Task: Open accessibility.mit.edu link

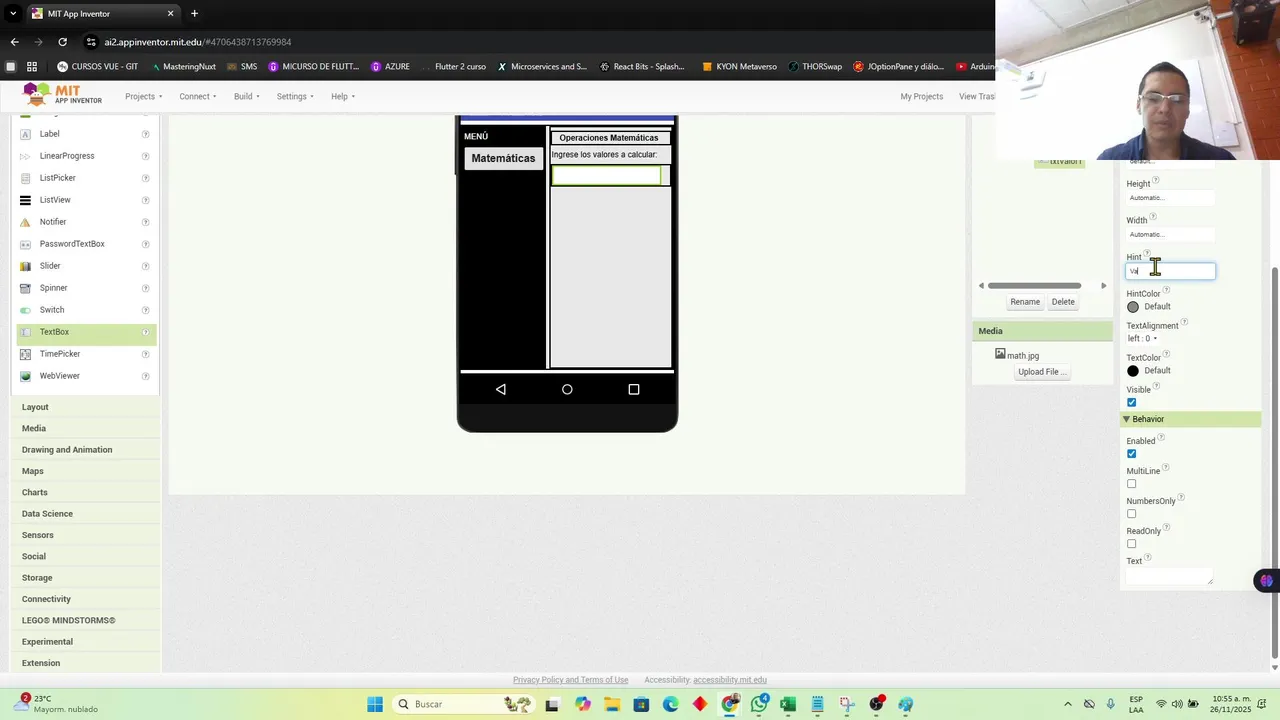Action: (x=730, y=680)
